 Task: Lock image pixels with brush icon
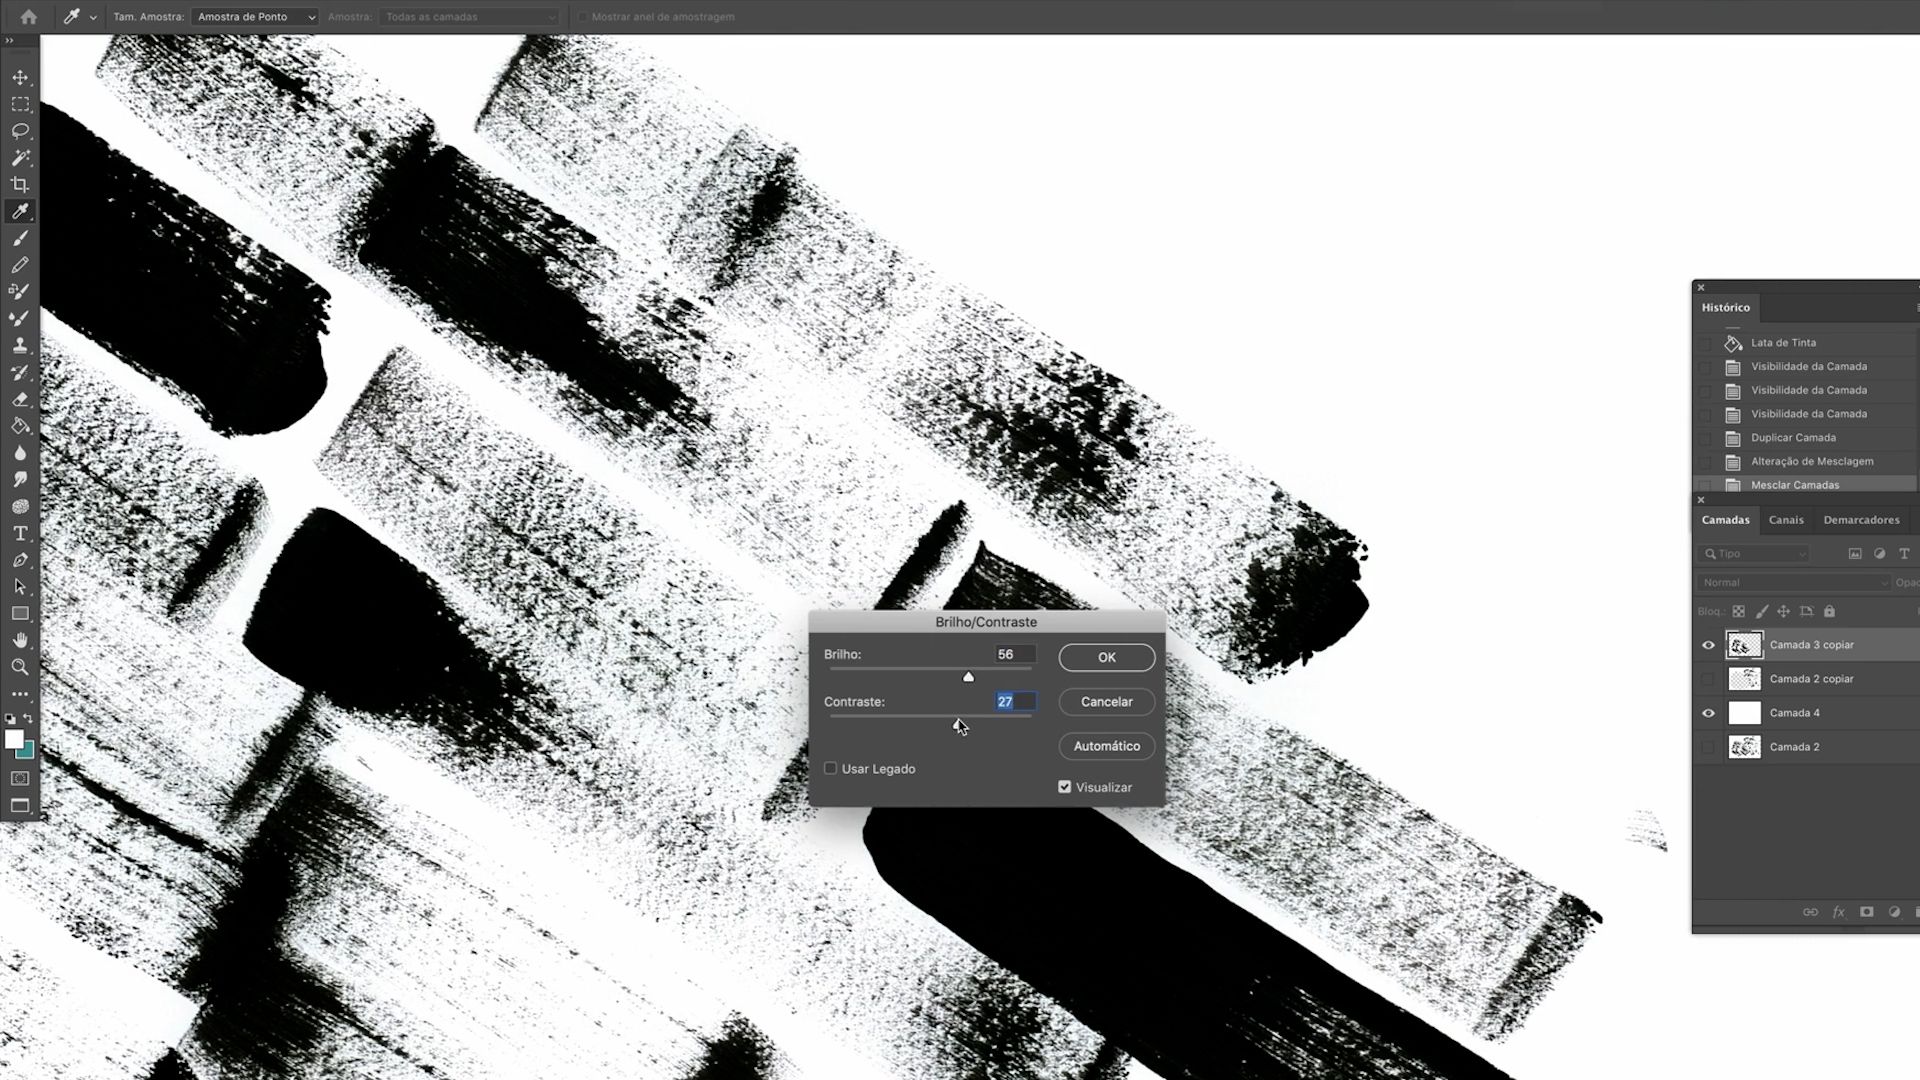(x=1762, y=611)
